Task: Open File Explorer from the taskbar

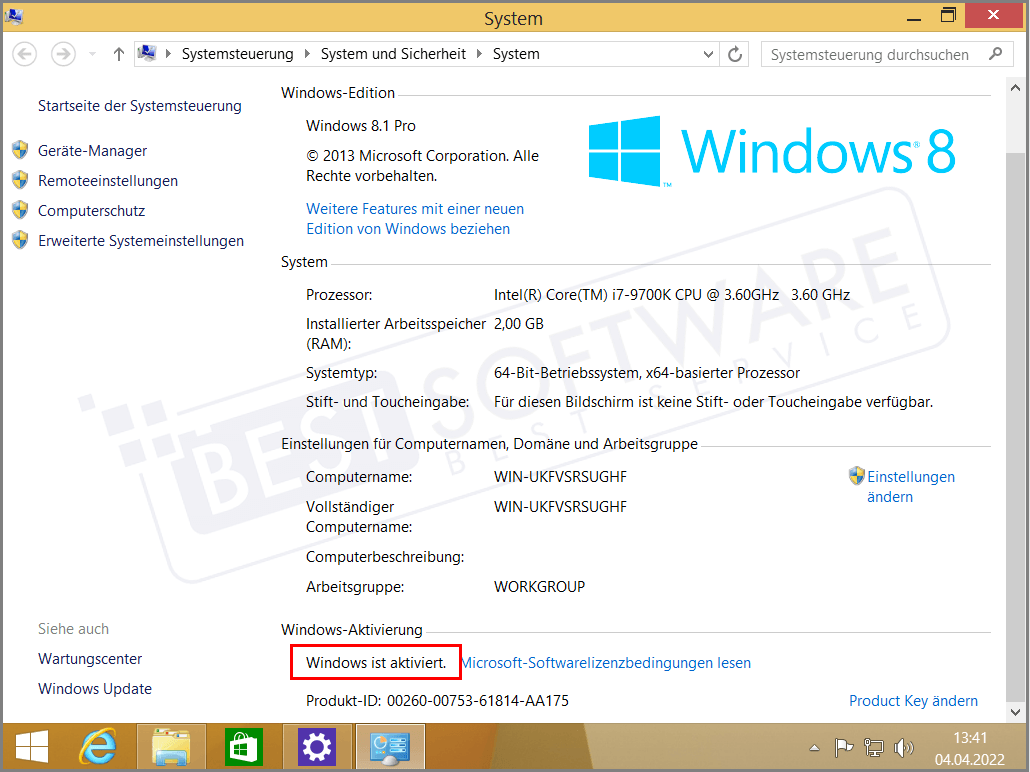Action: [170, 746]
